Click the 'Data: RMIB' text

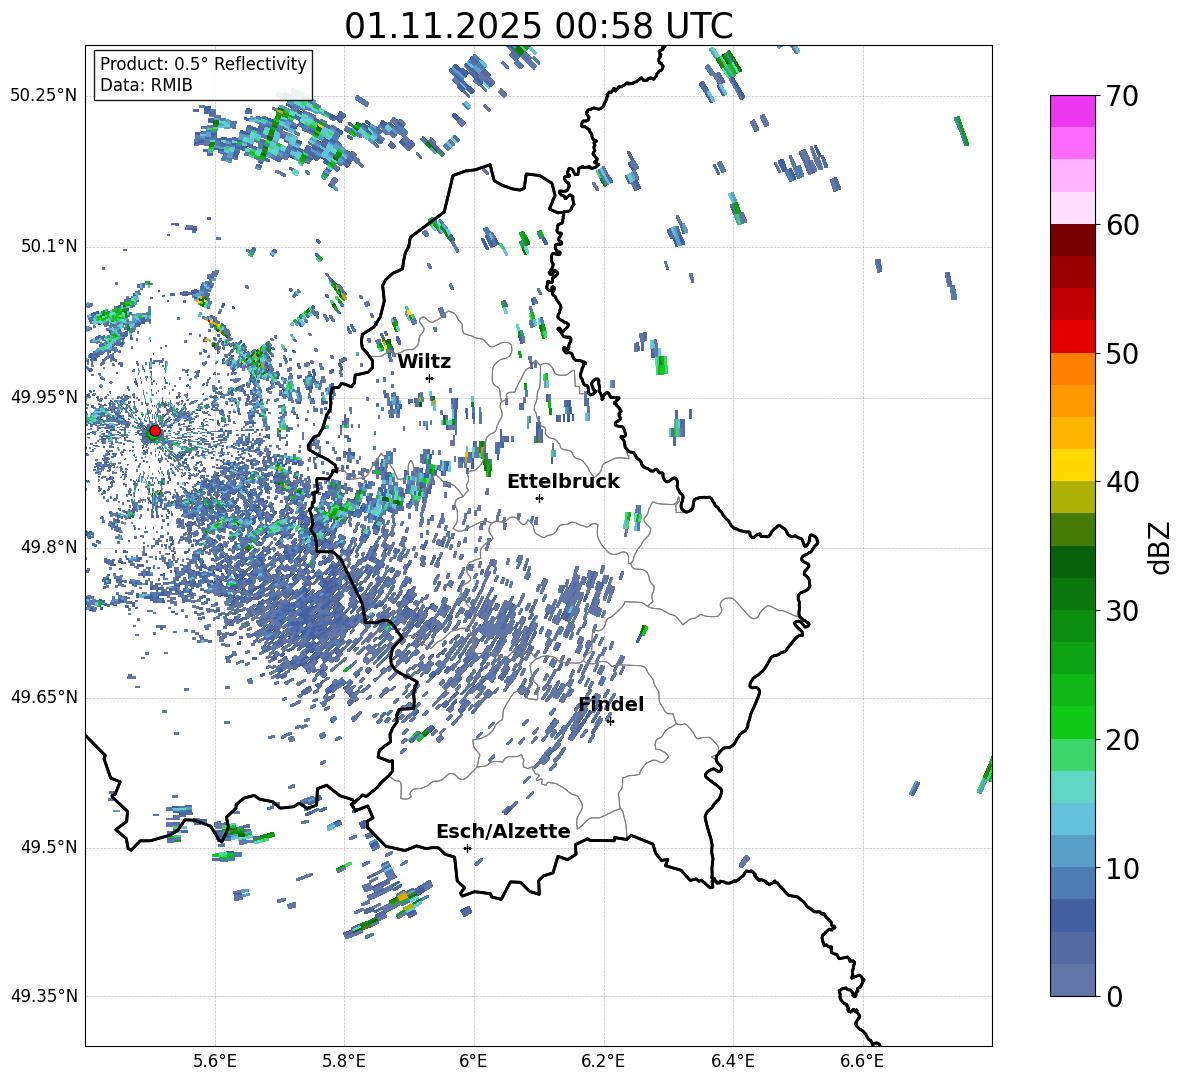(146, 85)
